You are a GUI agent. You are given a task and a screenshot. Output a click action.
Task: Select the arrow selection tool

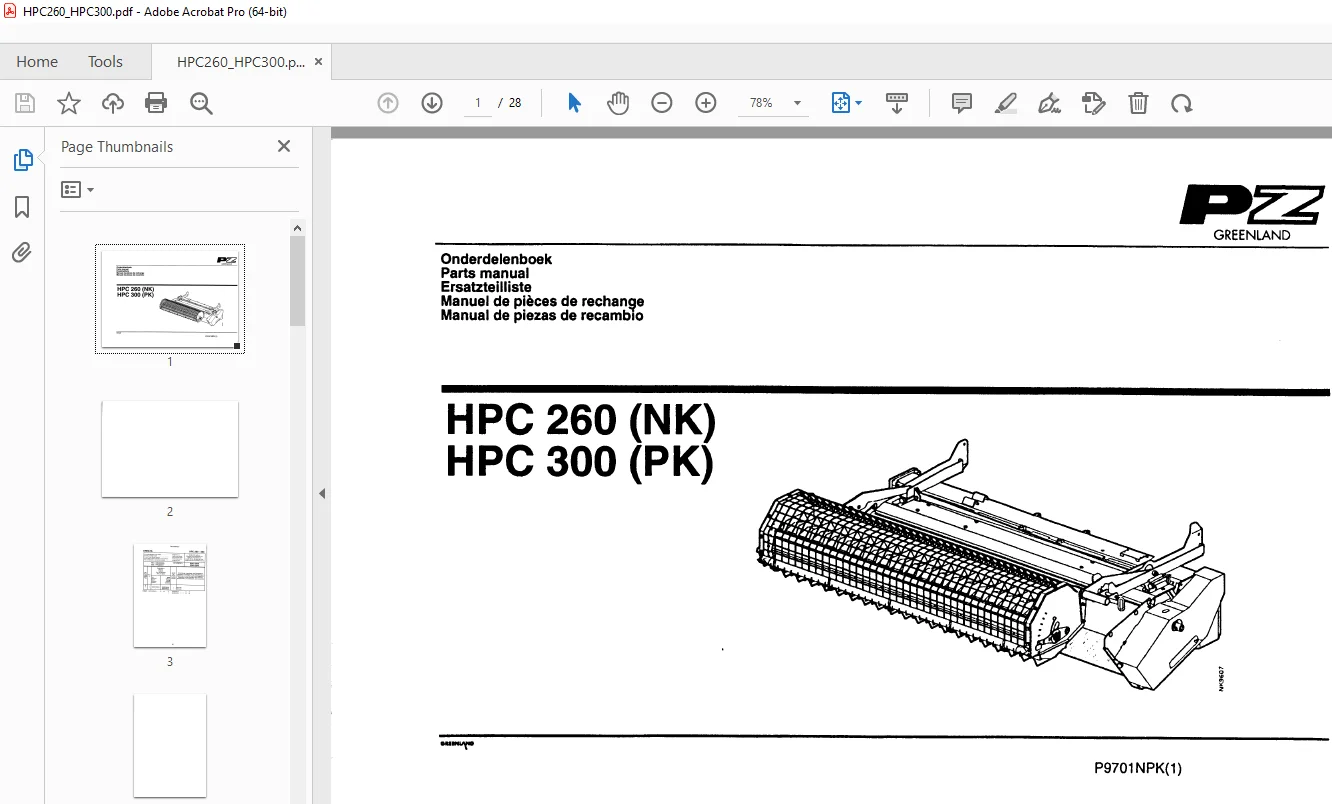pos(574,103)
